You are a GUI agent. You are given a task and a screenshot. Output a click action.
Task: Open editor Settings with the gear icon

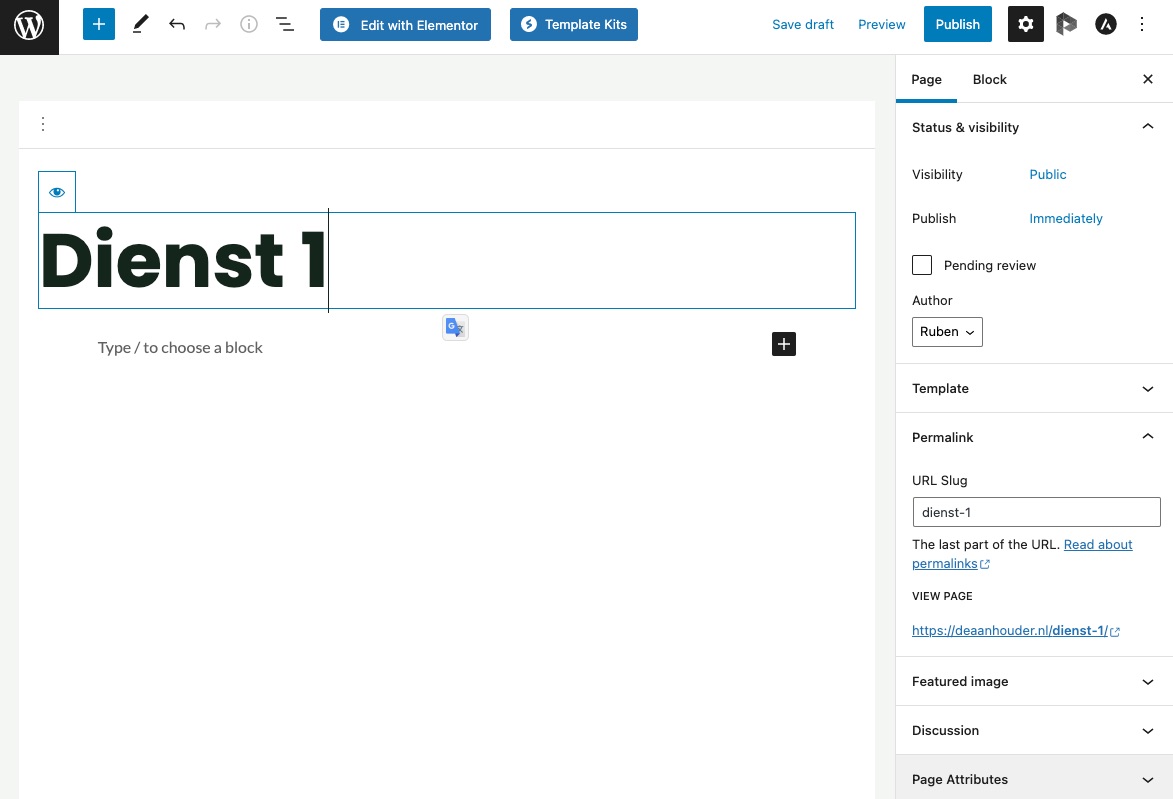1025,24
